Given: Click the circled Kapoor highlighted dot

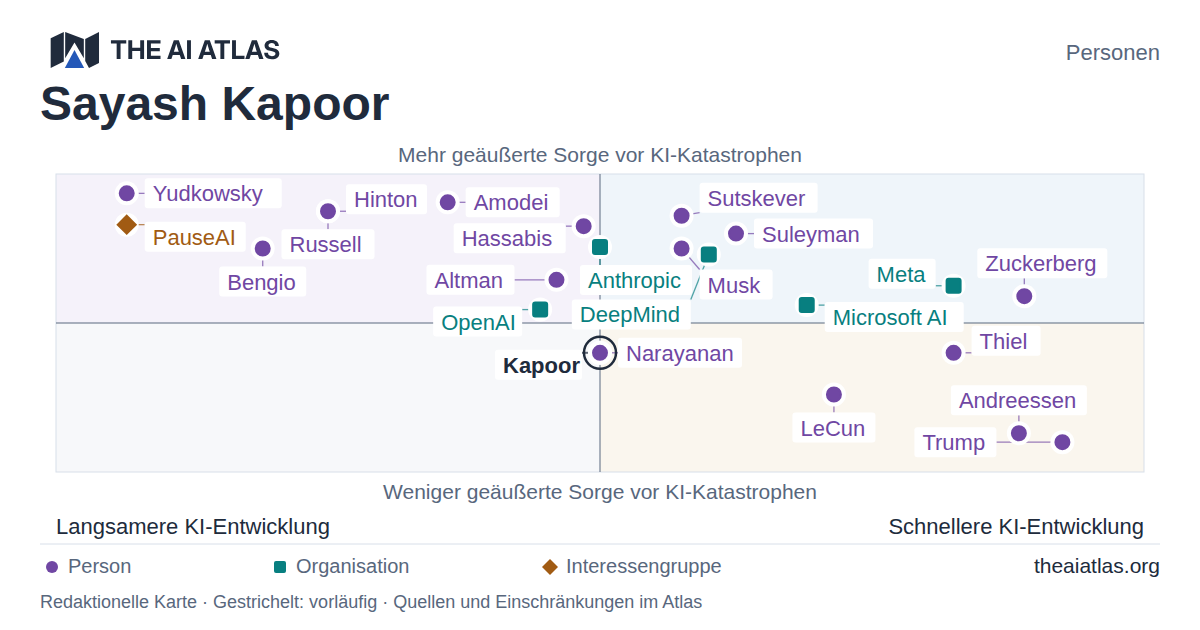Looking at the screenshot, I should (x=600, y=352).
